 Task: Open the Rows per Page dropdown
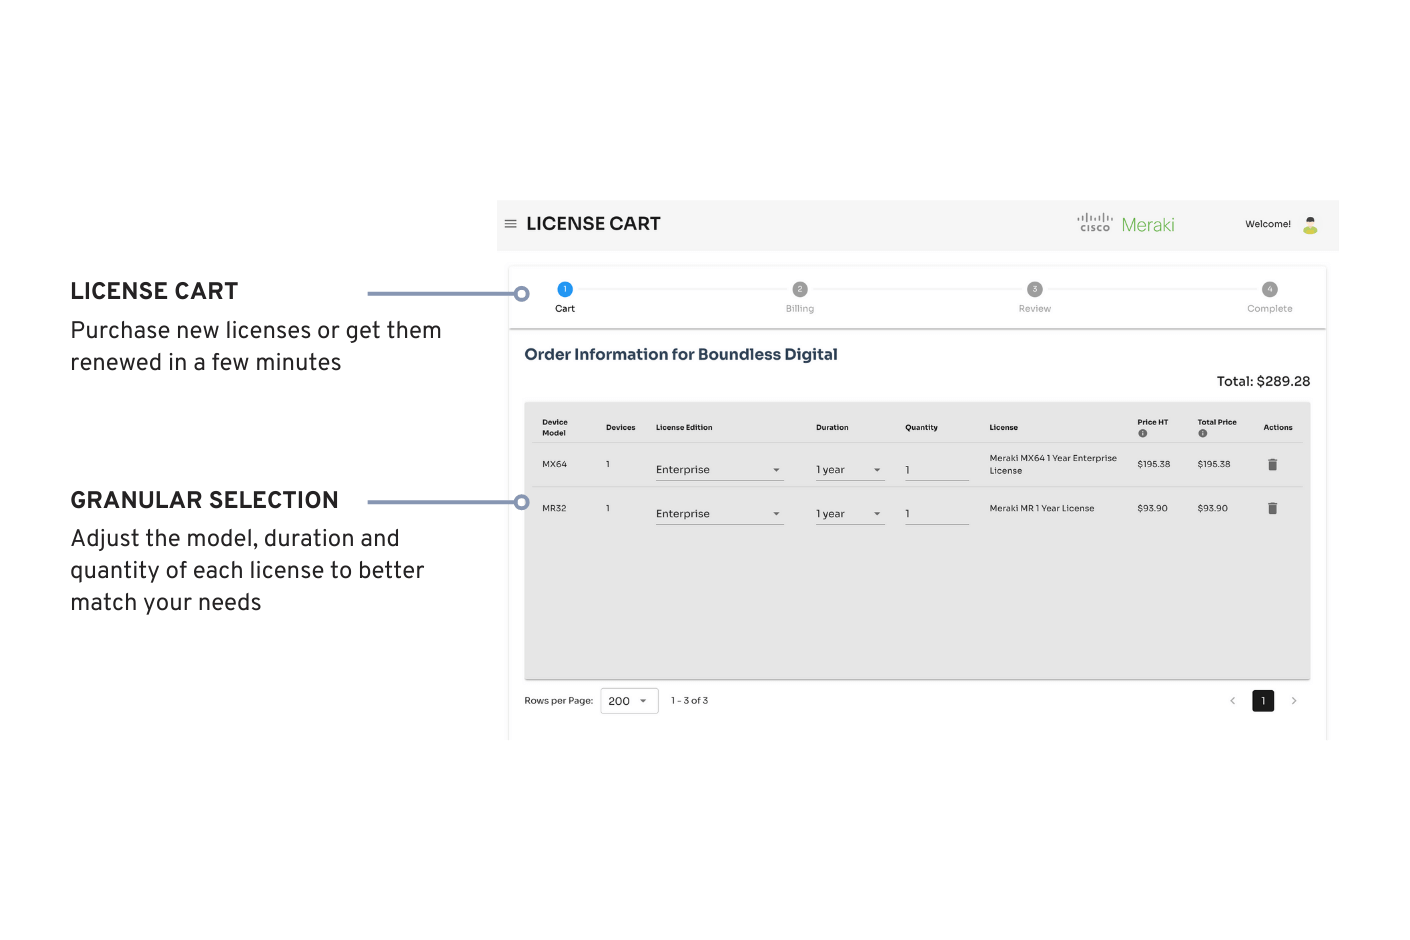629,700
